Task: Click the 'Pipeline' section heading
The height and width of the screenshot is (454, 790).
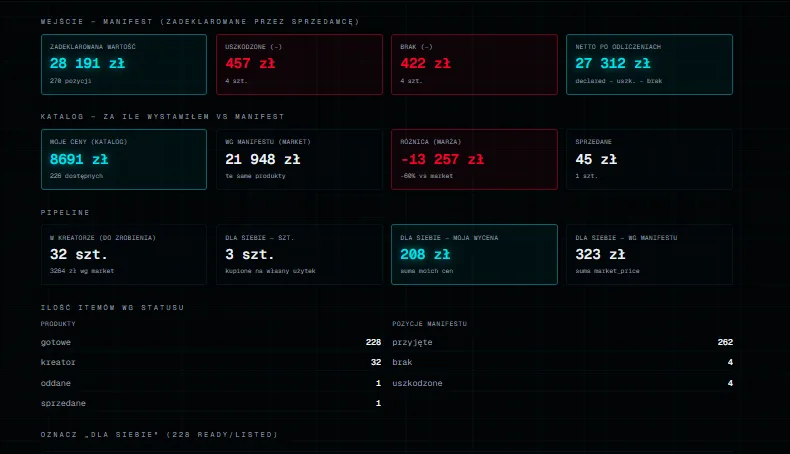Action: point(65,213)
